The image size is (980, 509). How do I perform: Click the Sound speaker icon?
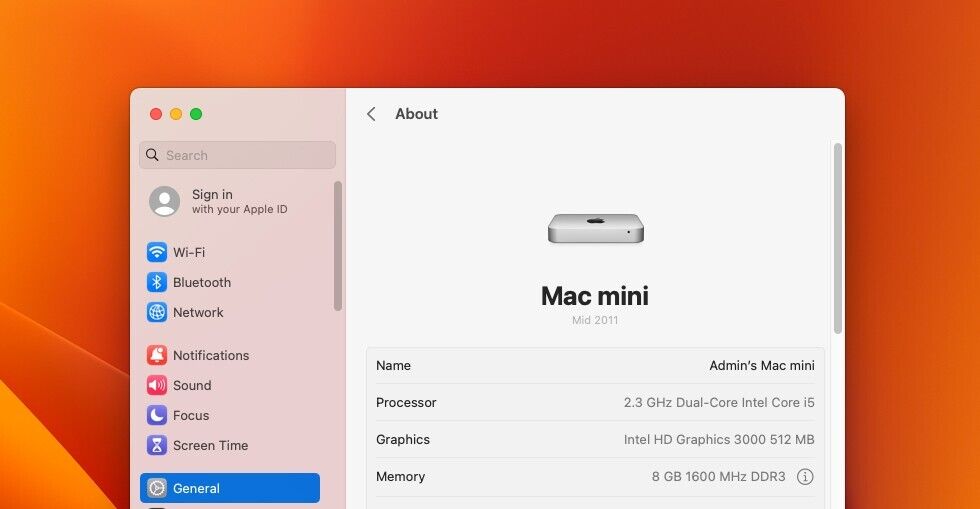tap(157, 385)
